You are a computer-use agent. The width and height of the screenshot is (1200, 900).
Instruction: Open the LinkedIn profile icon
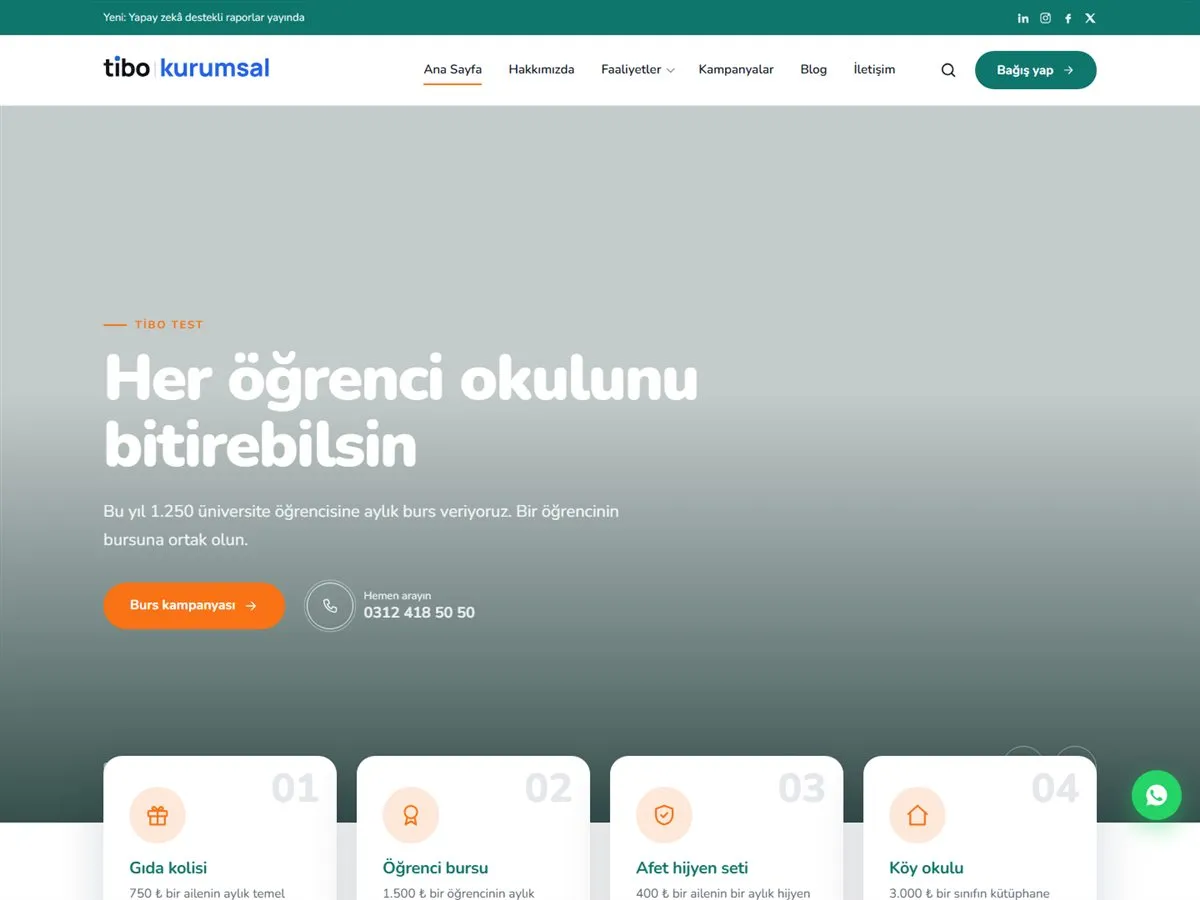tap(1023, 18)
